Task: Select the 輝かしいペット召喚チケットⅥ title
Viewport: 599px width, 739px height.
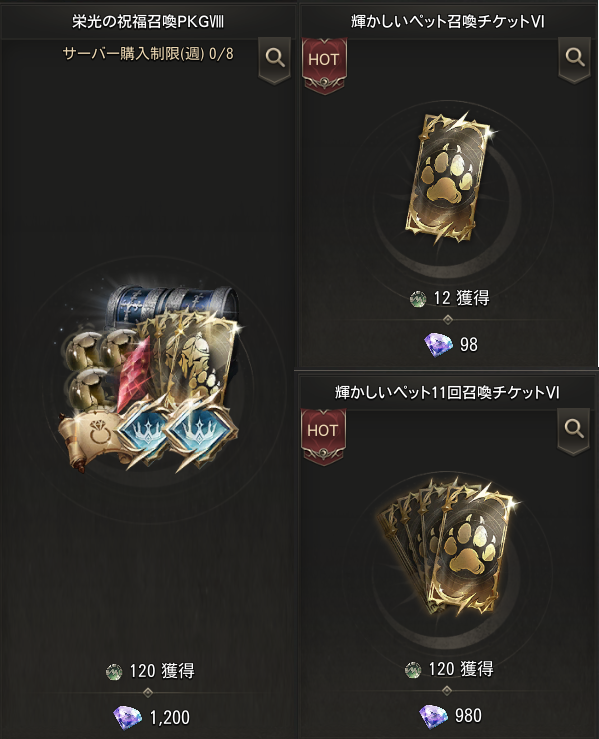Action: [448, 22]
